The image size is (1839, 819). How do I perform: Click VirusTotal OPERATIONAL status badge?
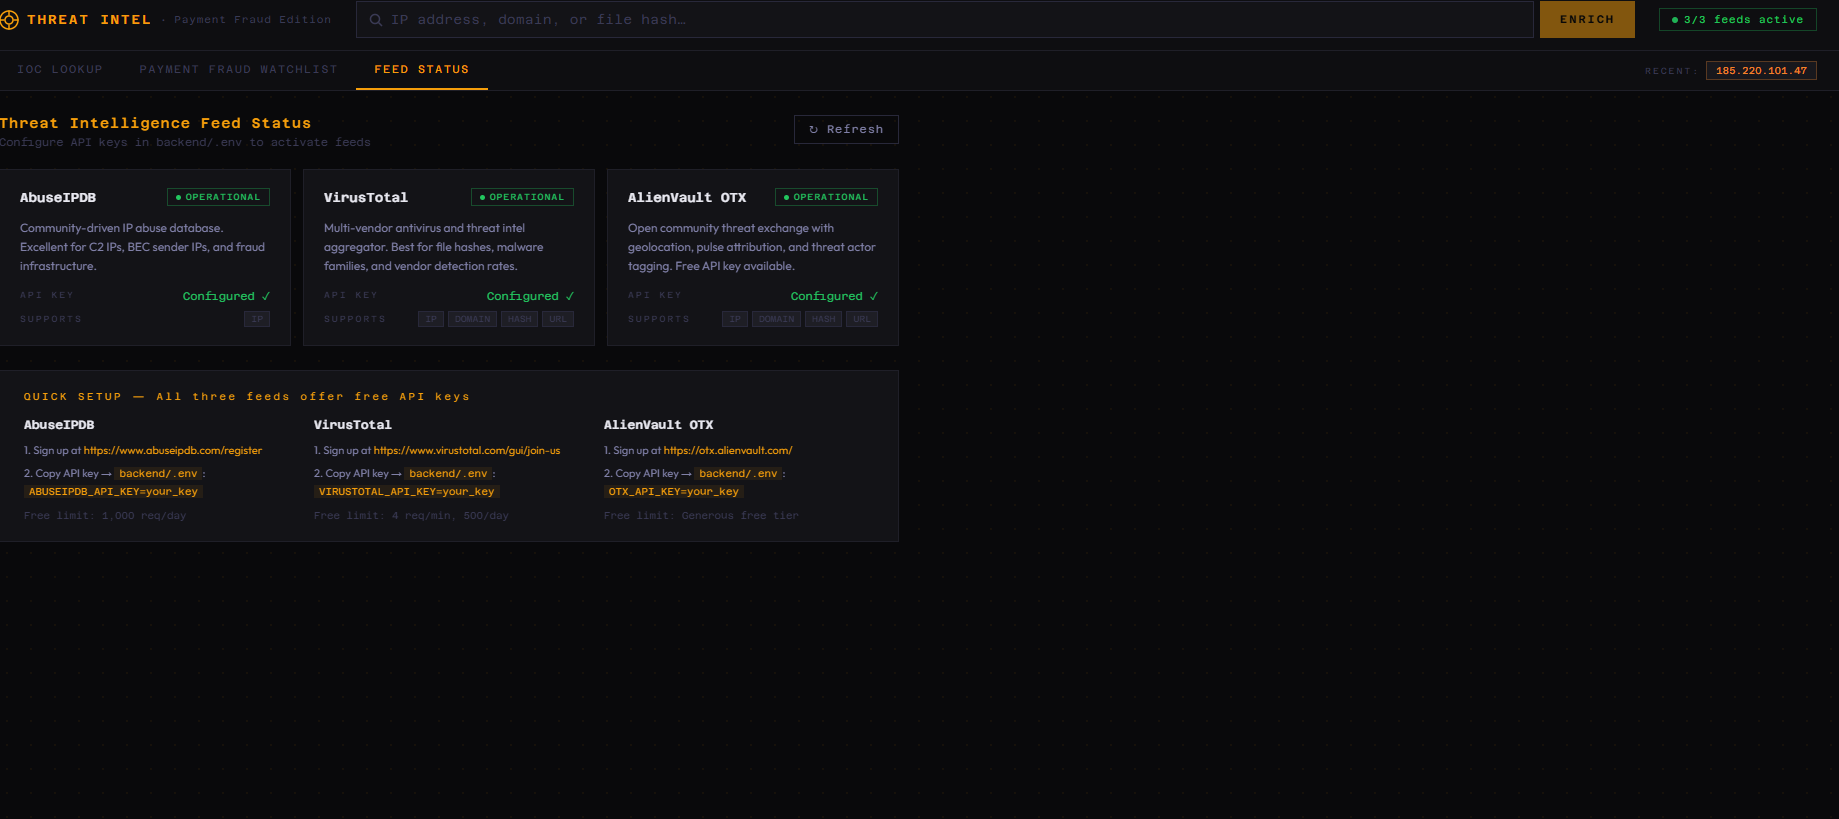[x=522, y=197]
